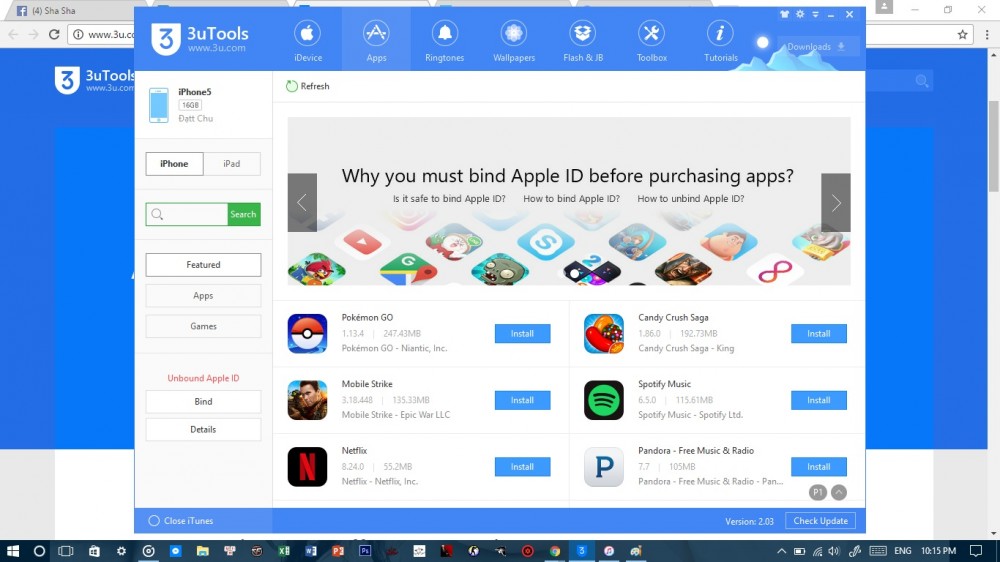This screenshot has height=562, width=1000.
Task: Click the scroll-to-top arrow circle
Action: (x=839, y=492)
